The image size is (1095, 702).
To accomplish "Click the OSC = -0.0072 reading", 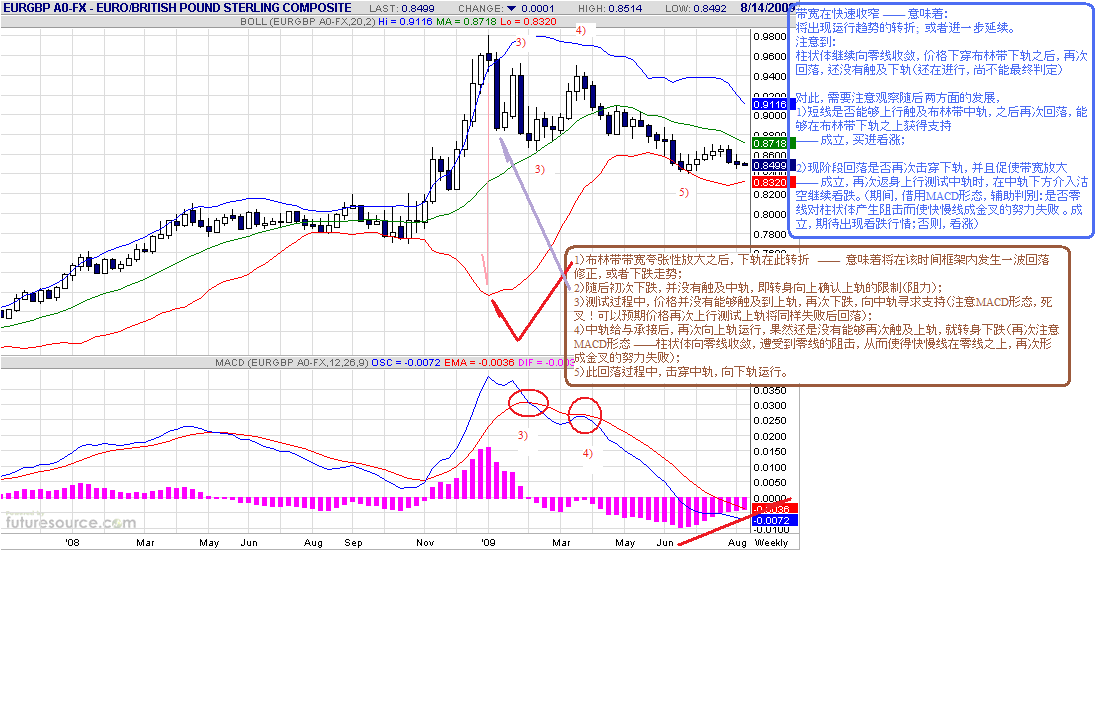I will [406, 363].
